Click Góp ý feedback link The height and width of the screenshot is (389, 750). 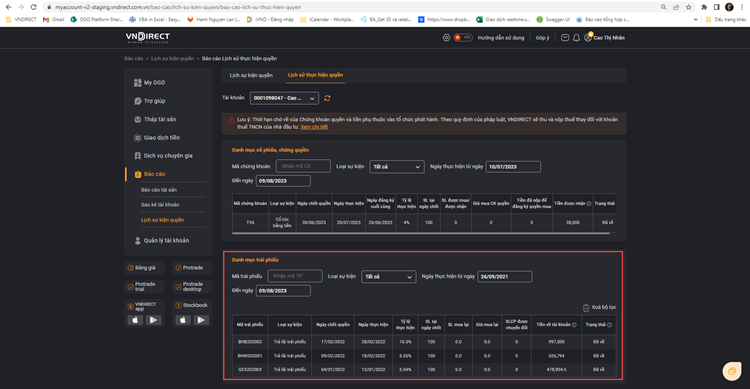(542, 38)
